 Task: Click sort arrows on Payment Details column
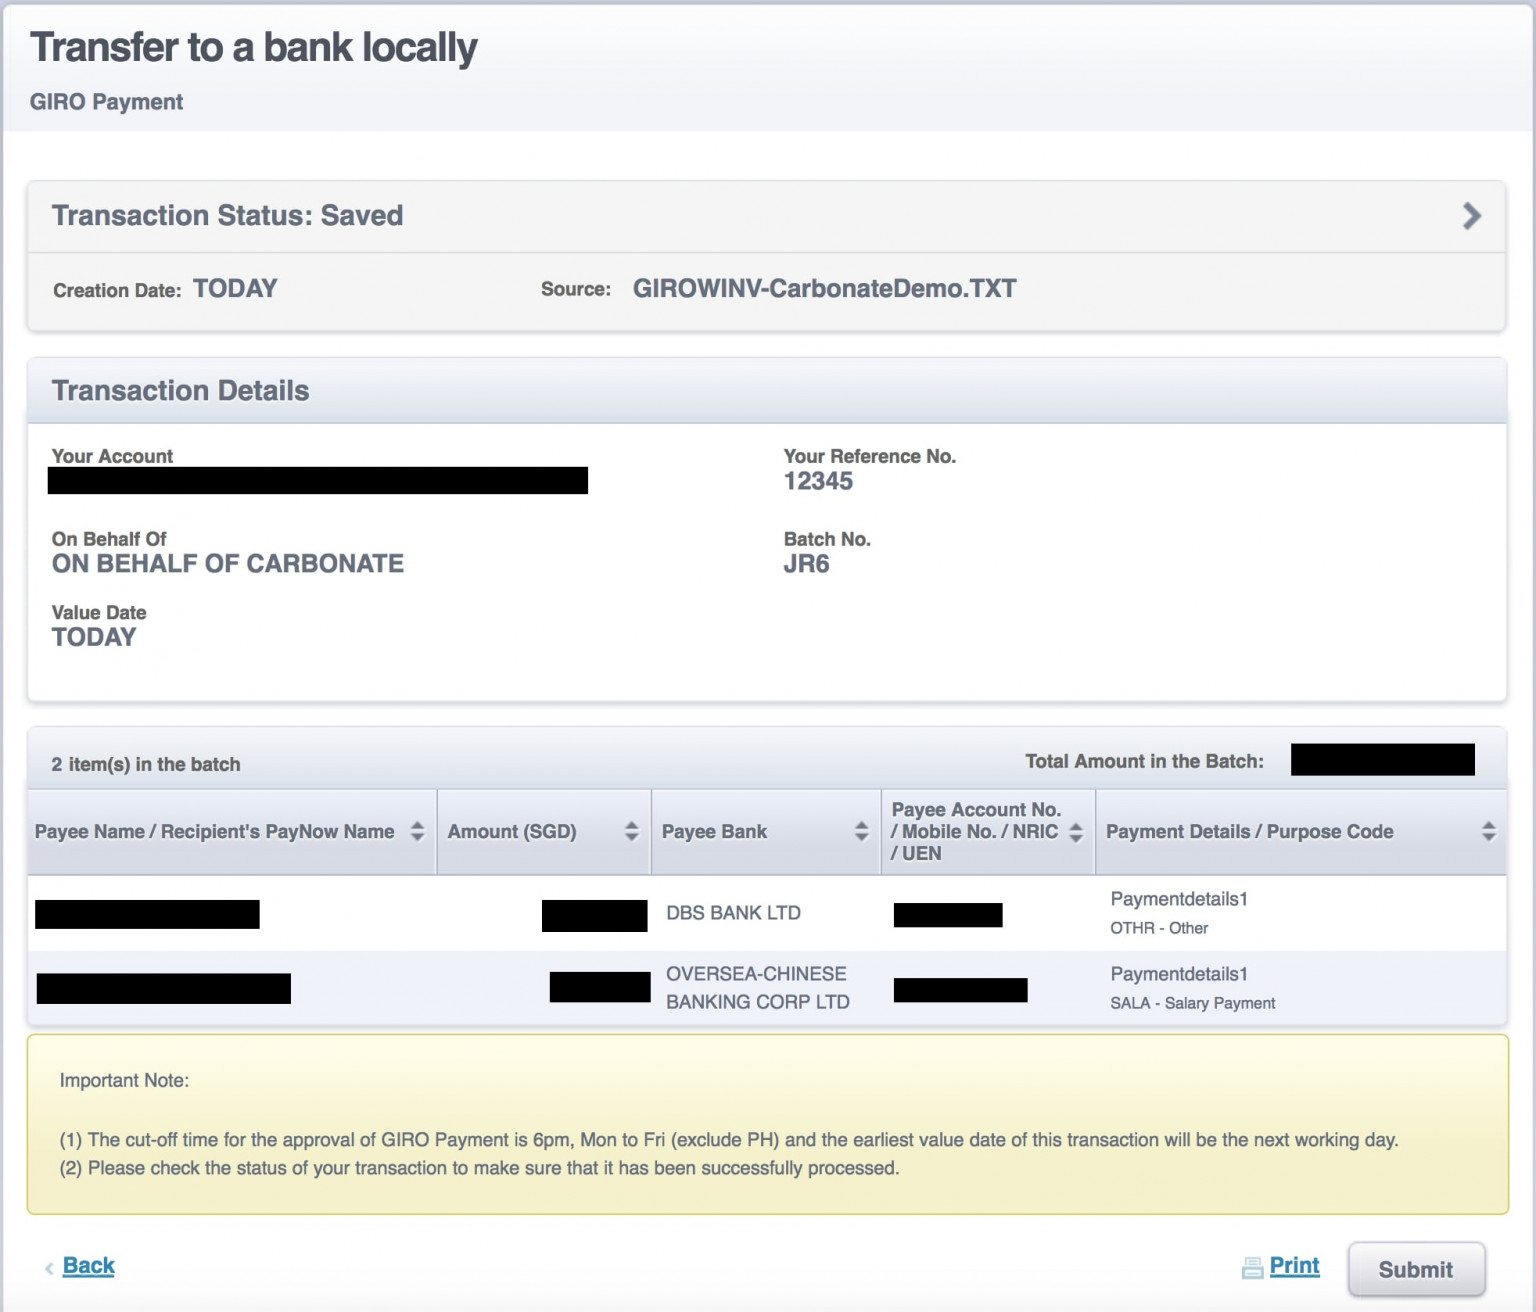(x=1488, y=831)
